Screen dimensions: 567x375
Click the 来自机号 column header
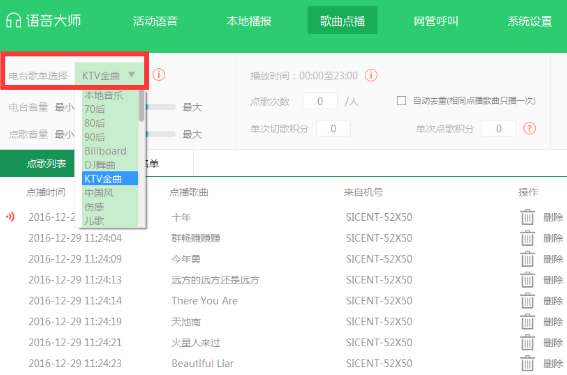click(363, 192)
